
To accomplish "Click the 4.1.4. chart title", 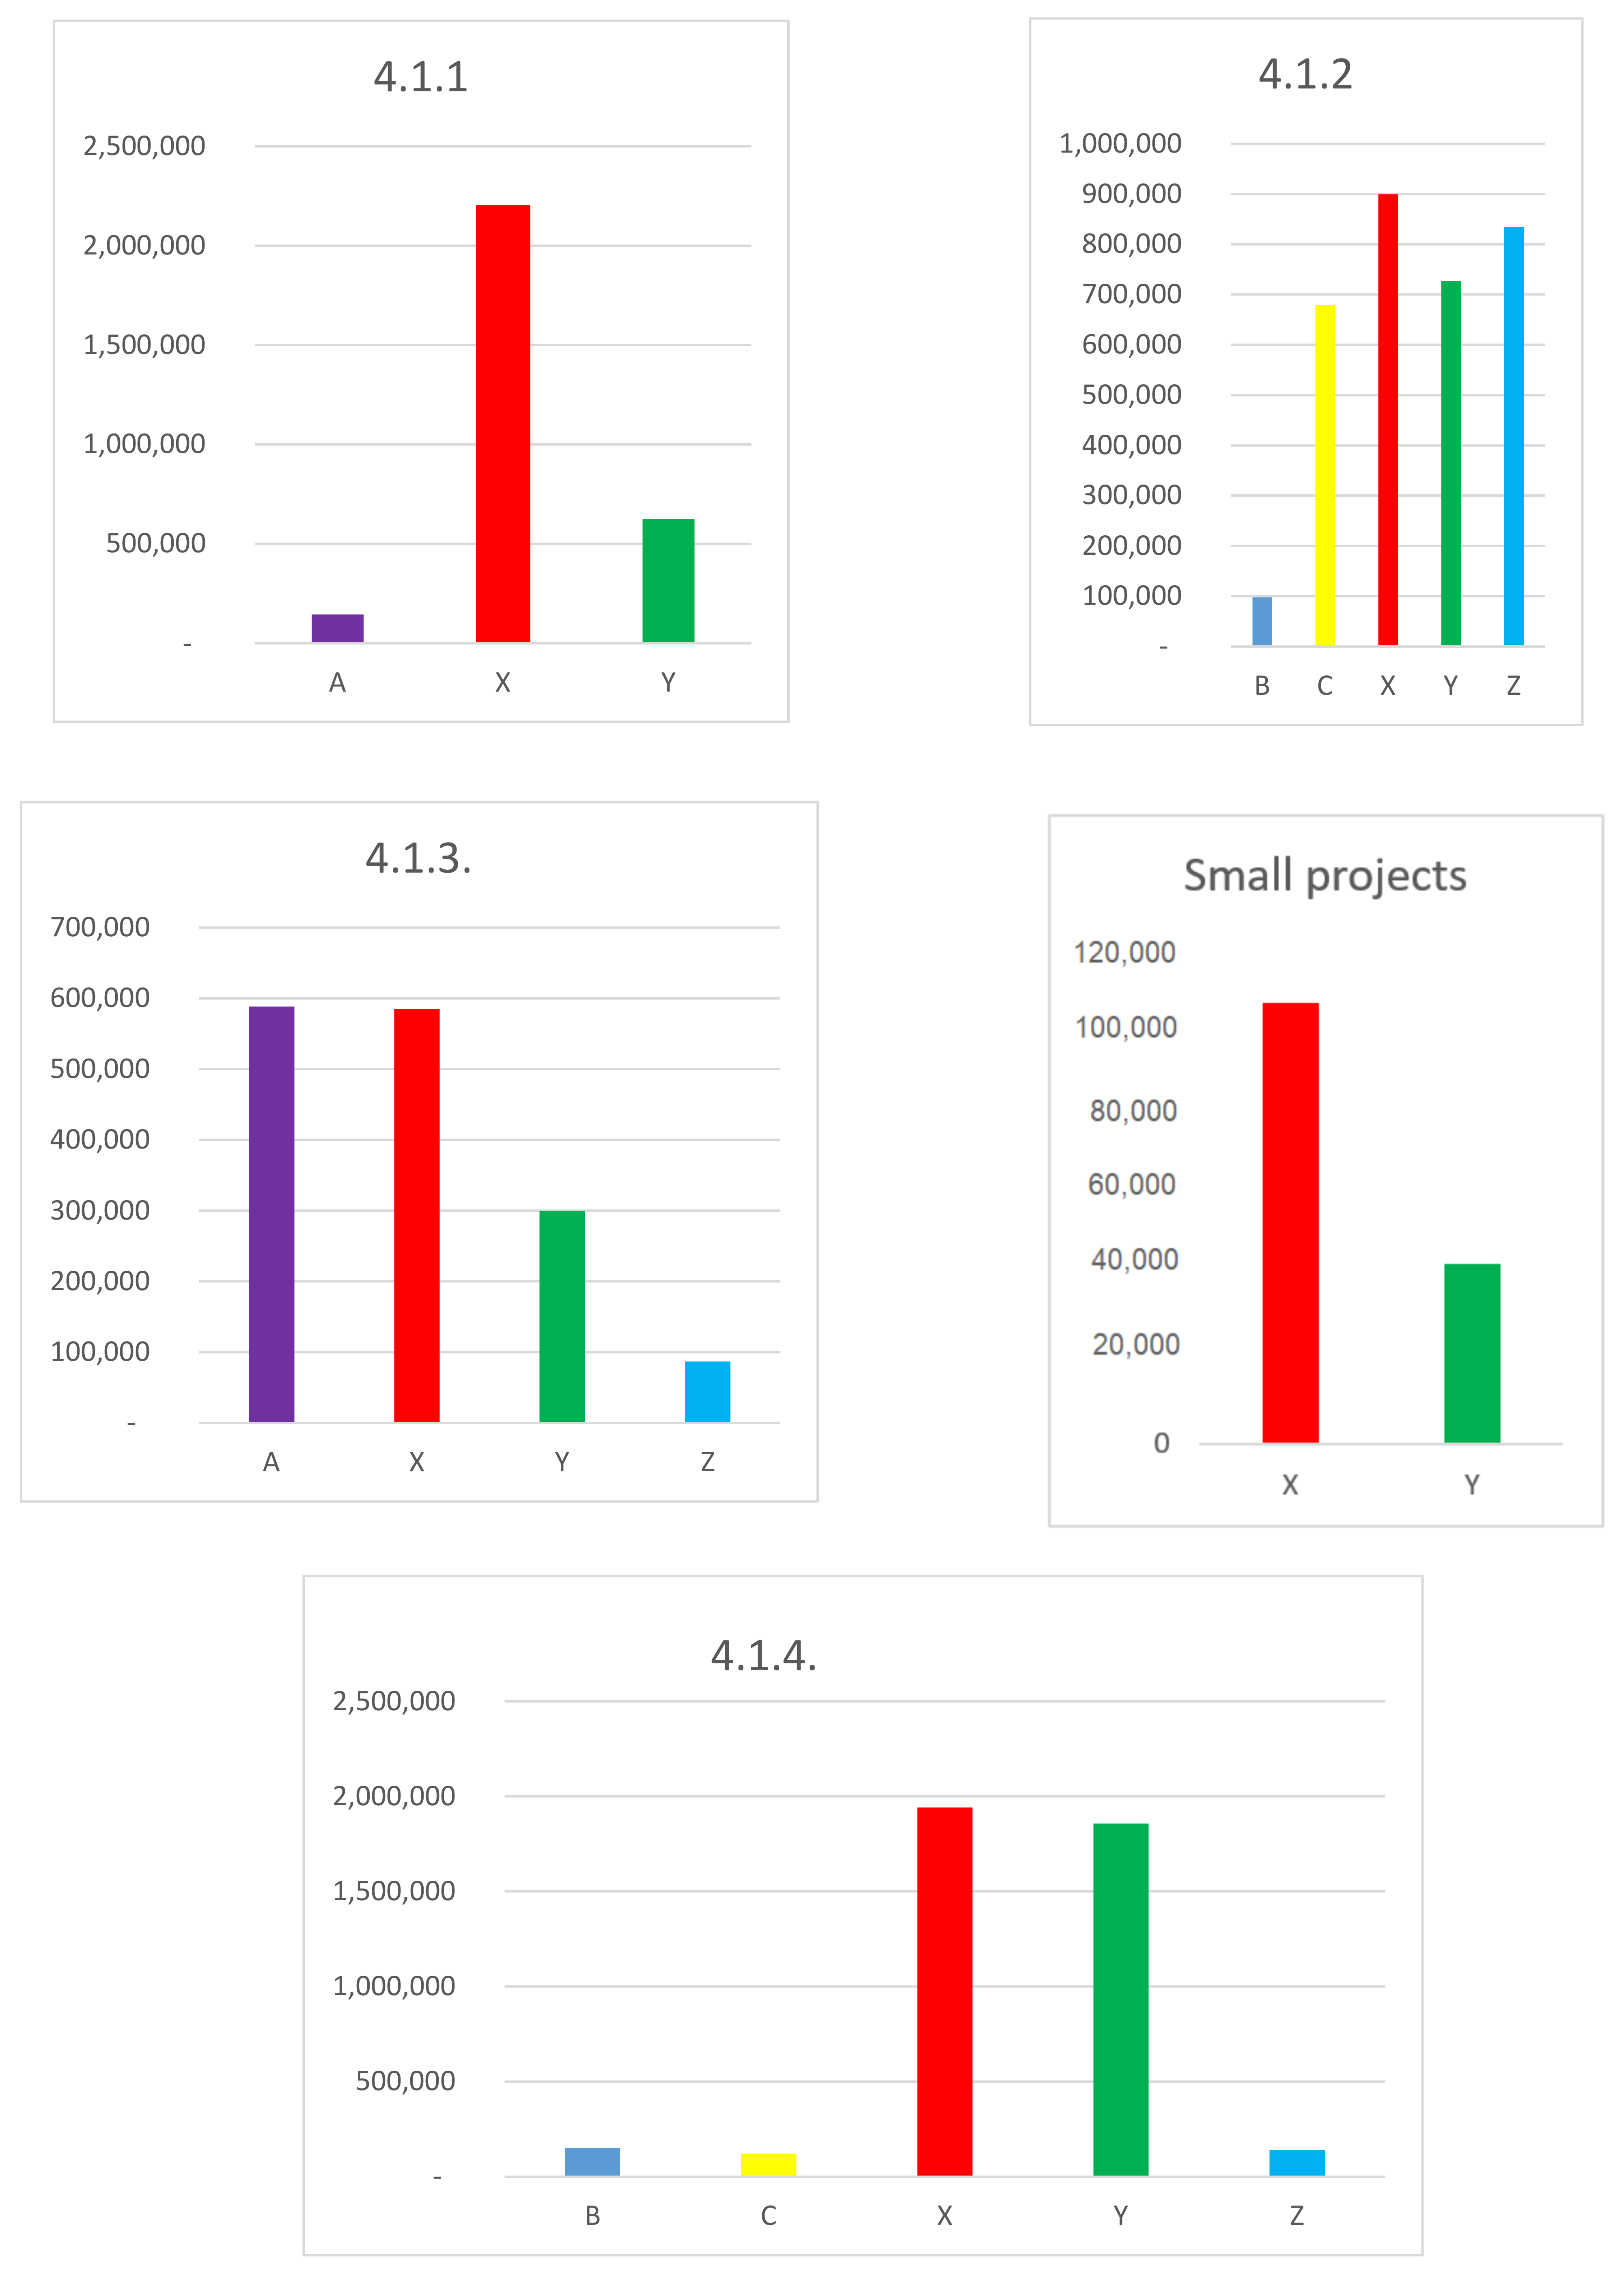I will [x=763, y=1656].
